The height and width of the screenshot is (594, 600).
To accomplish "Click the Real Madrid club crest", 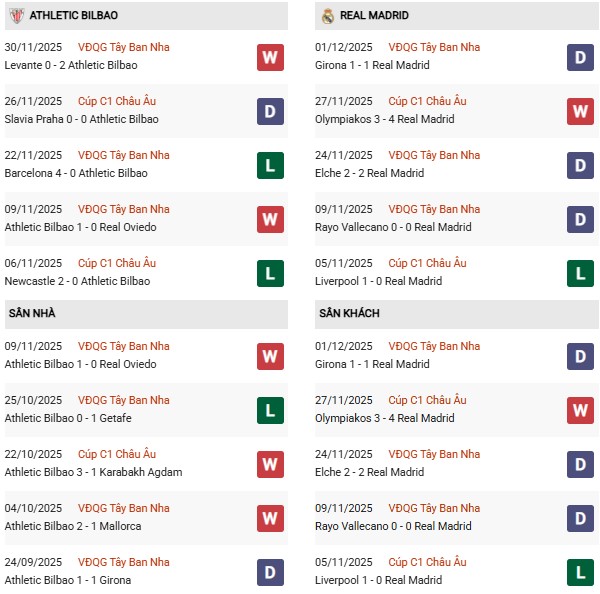I will click(x=328, y=16).
